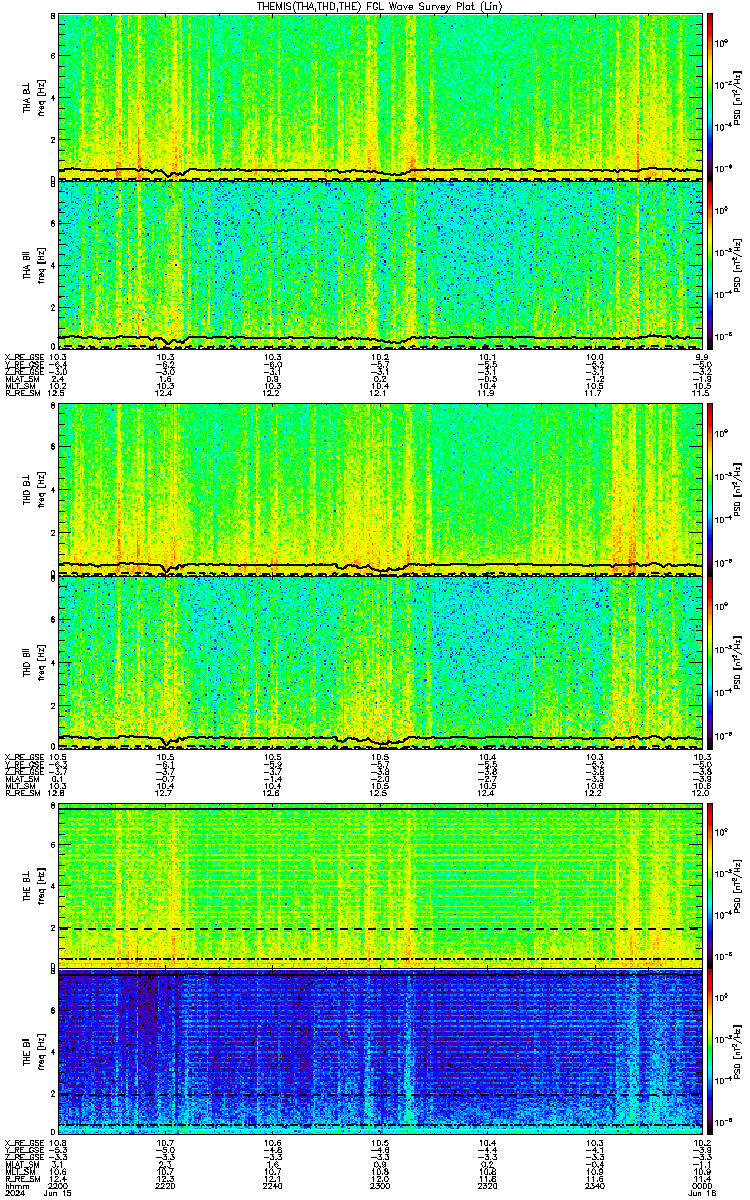Click the PSD [nT²/Hz] label of the THA B-perp color bar
The height and width of the screenshot is (1200, 750).
click(x=738, y=97)
